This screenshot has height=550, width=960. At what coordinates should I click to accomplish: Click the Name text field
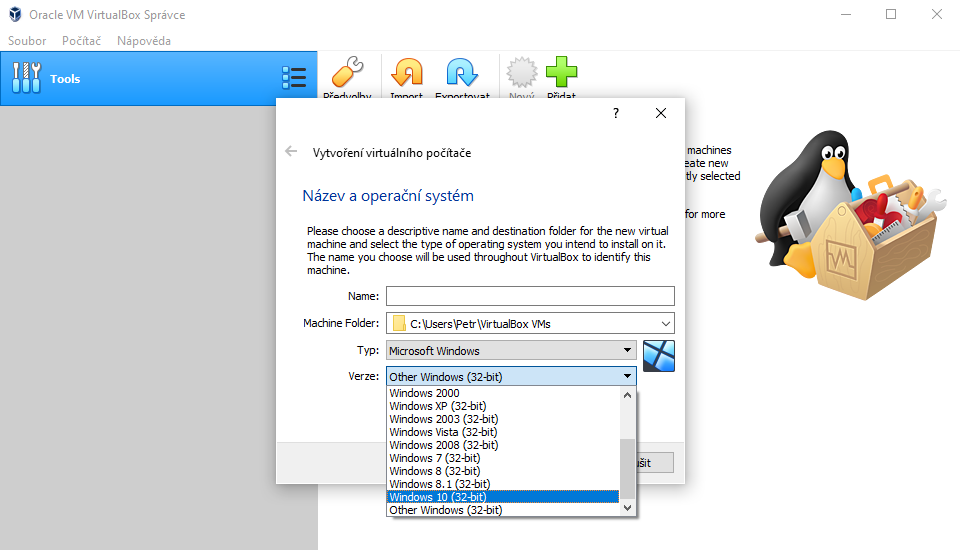(x=530, y=296)
